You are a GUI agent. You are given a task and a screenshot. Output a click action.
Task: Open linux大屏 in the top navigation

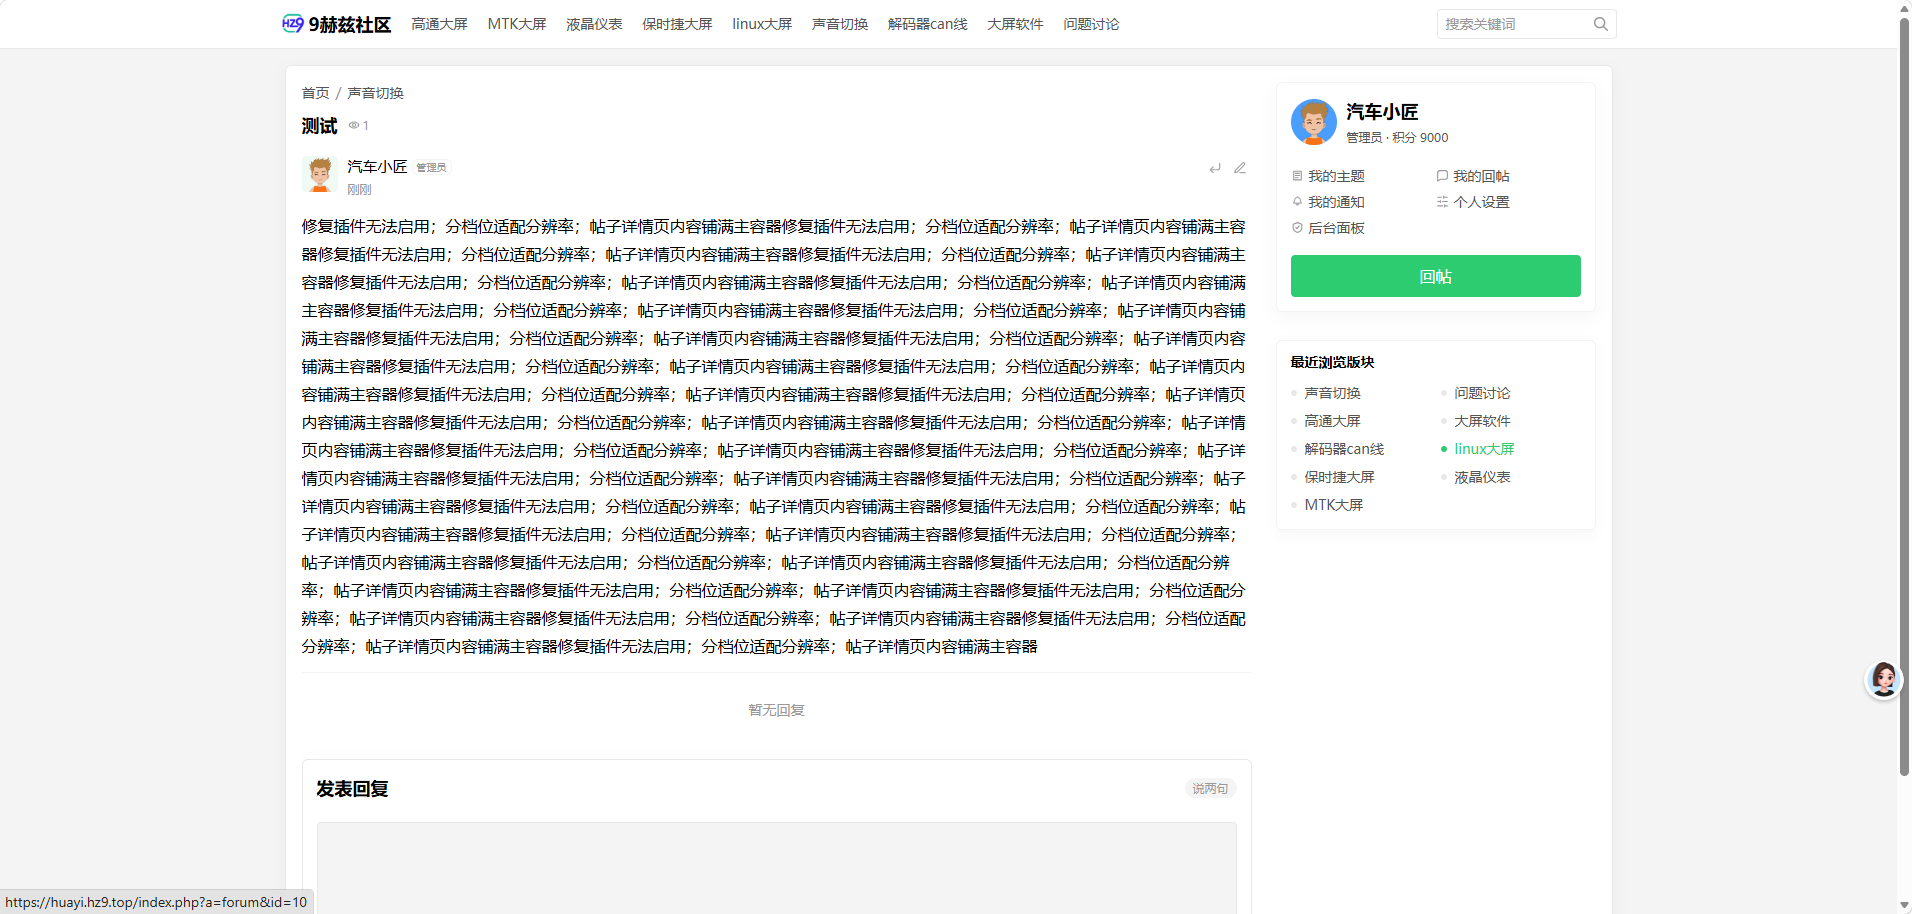tap(762, 24)
